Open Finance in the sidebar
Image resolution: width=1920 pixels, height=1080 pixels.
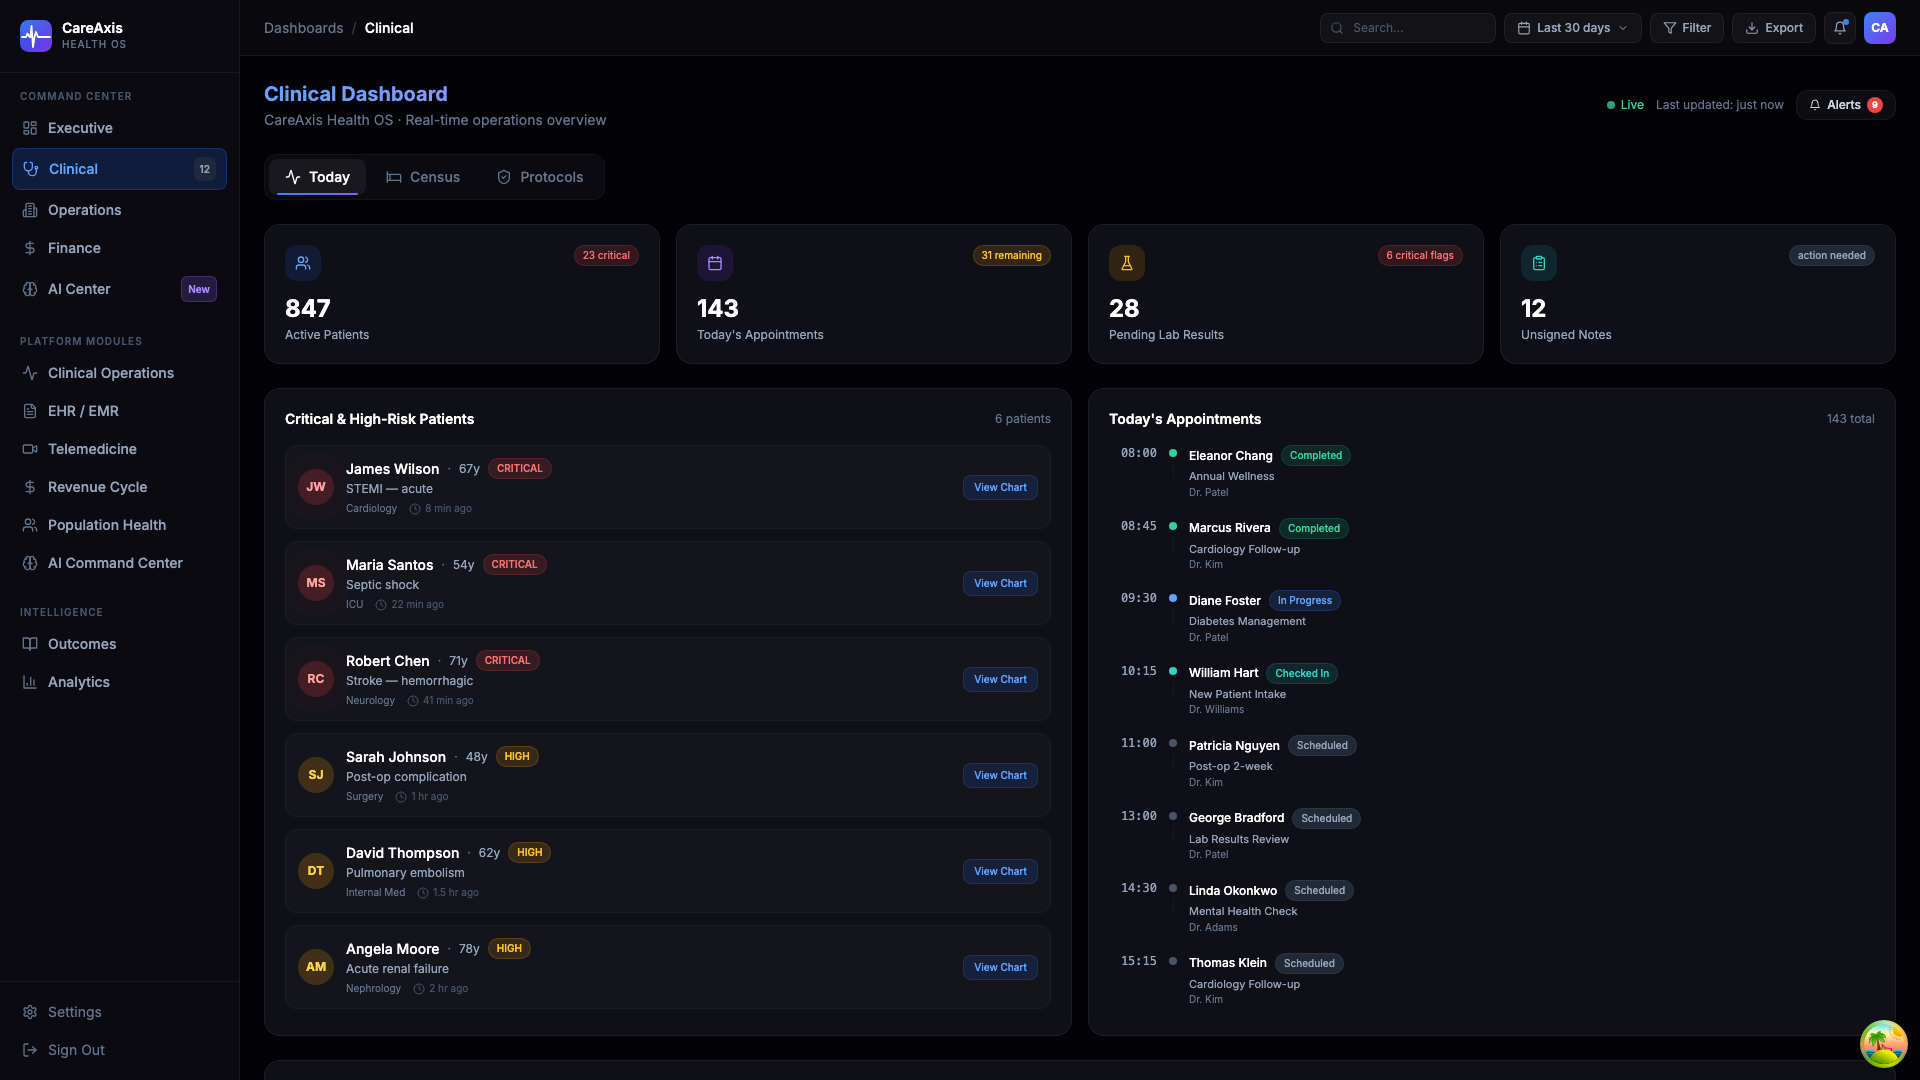pos(120,248)
